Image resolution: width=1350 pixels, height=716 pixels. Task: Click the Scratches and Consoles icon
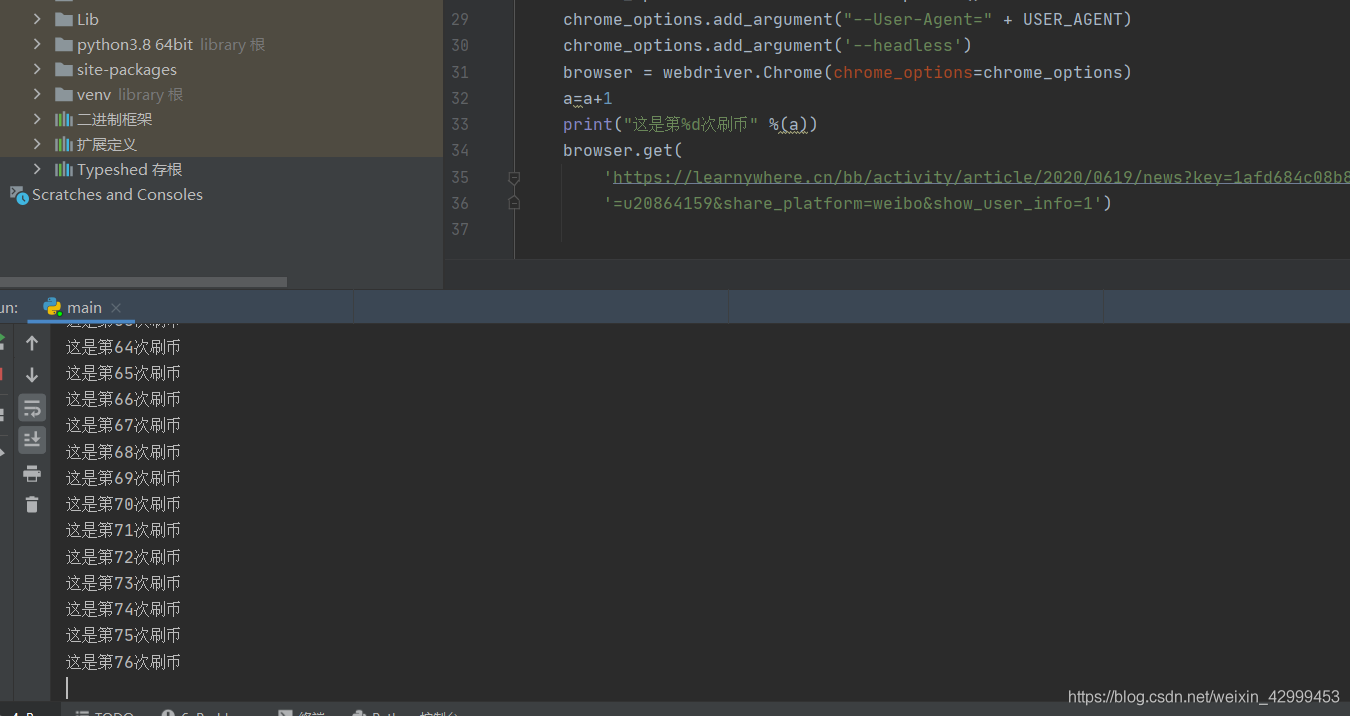click(x=18, y=194)
